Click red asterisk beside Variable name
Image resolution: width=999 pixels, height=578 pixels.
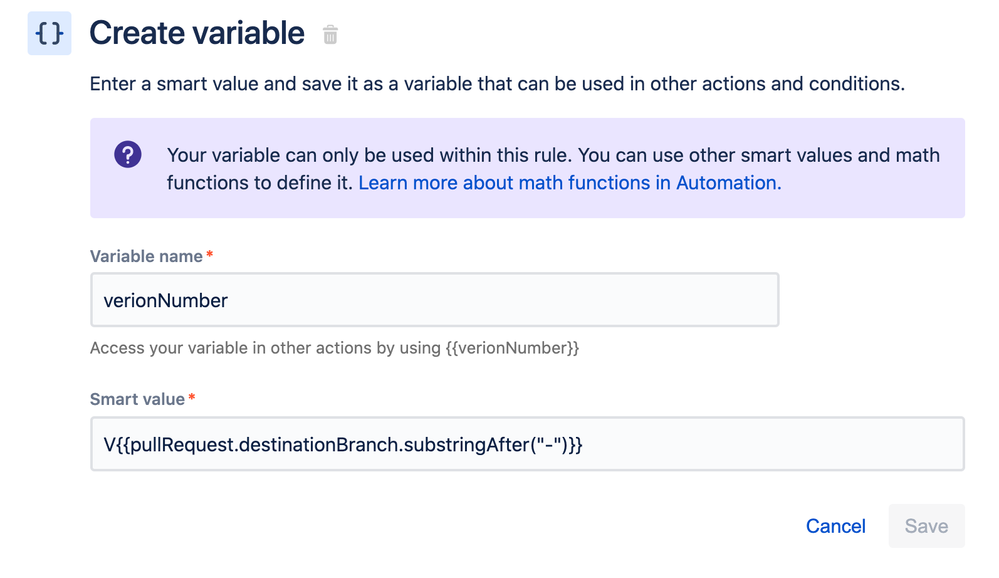(210, 254)
